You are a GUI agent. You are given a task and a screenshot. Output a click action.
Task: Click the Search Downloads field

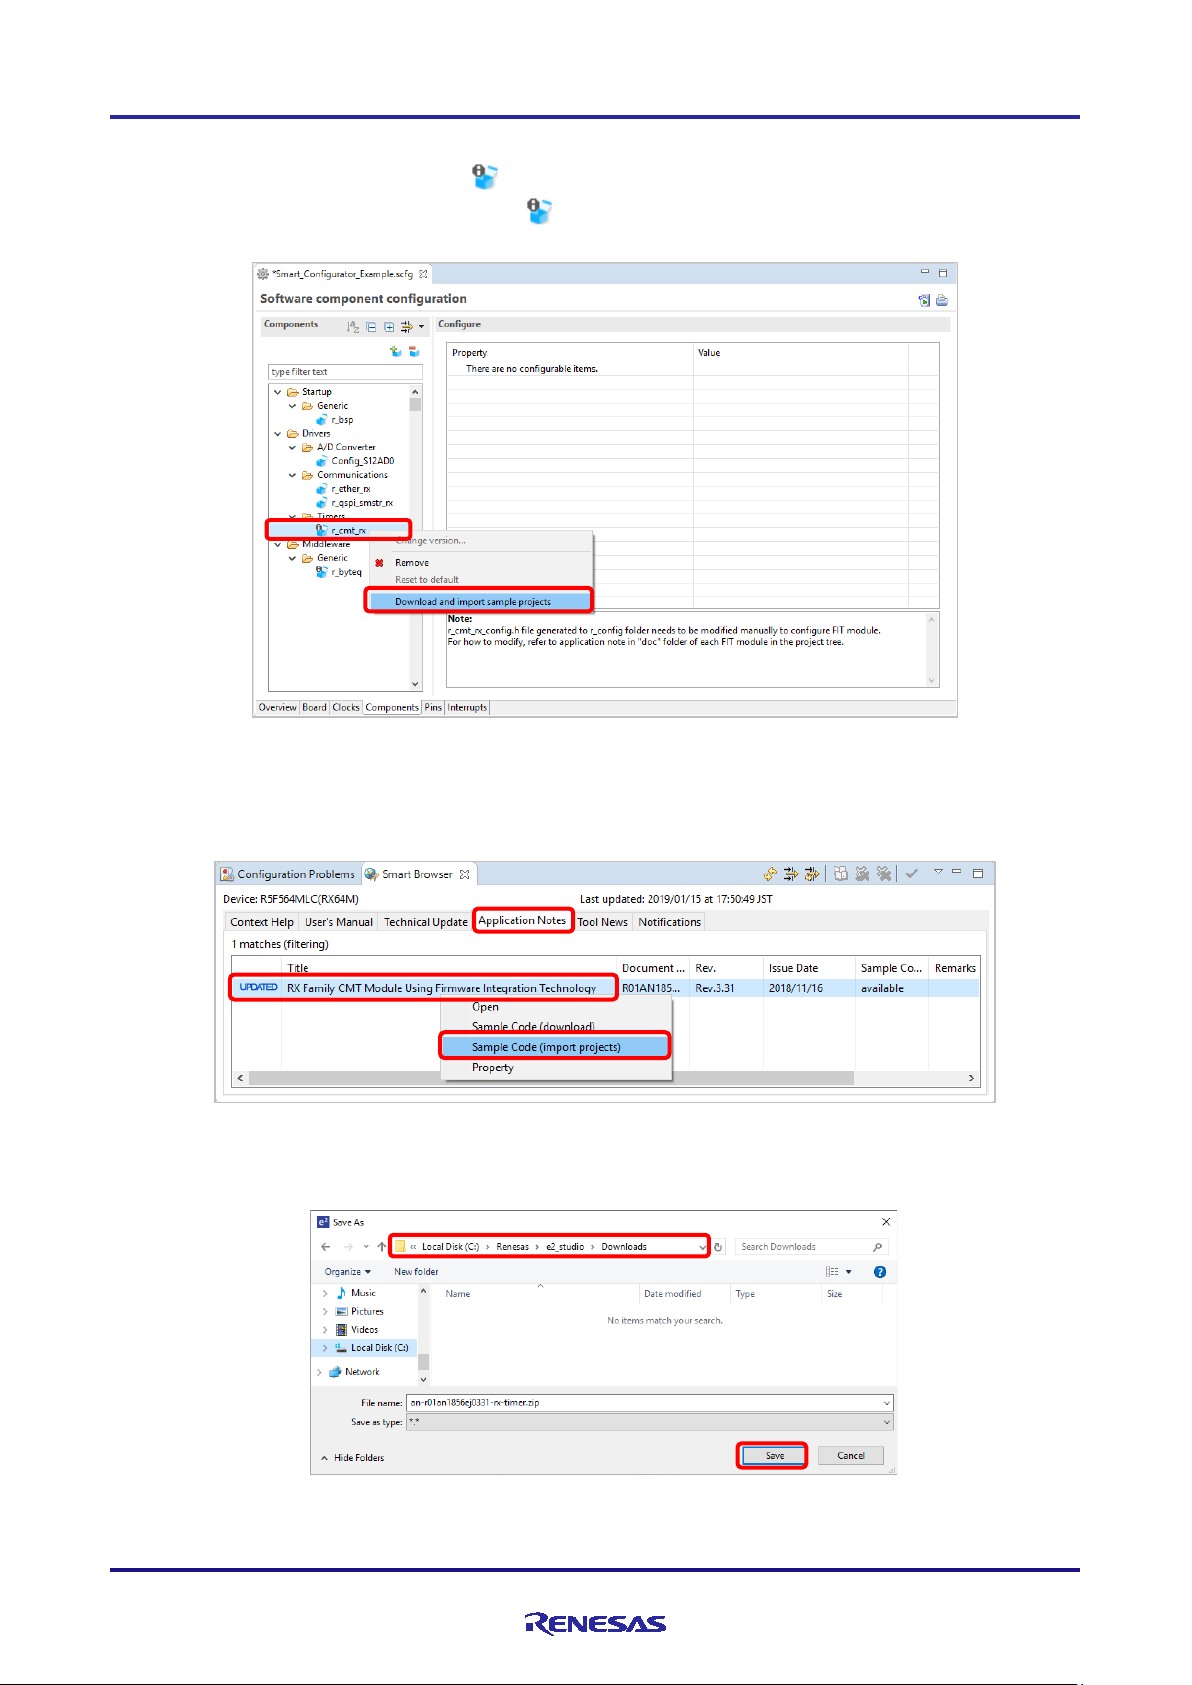(811, 1248)
